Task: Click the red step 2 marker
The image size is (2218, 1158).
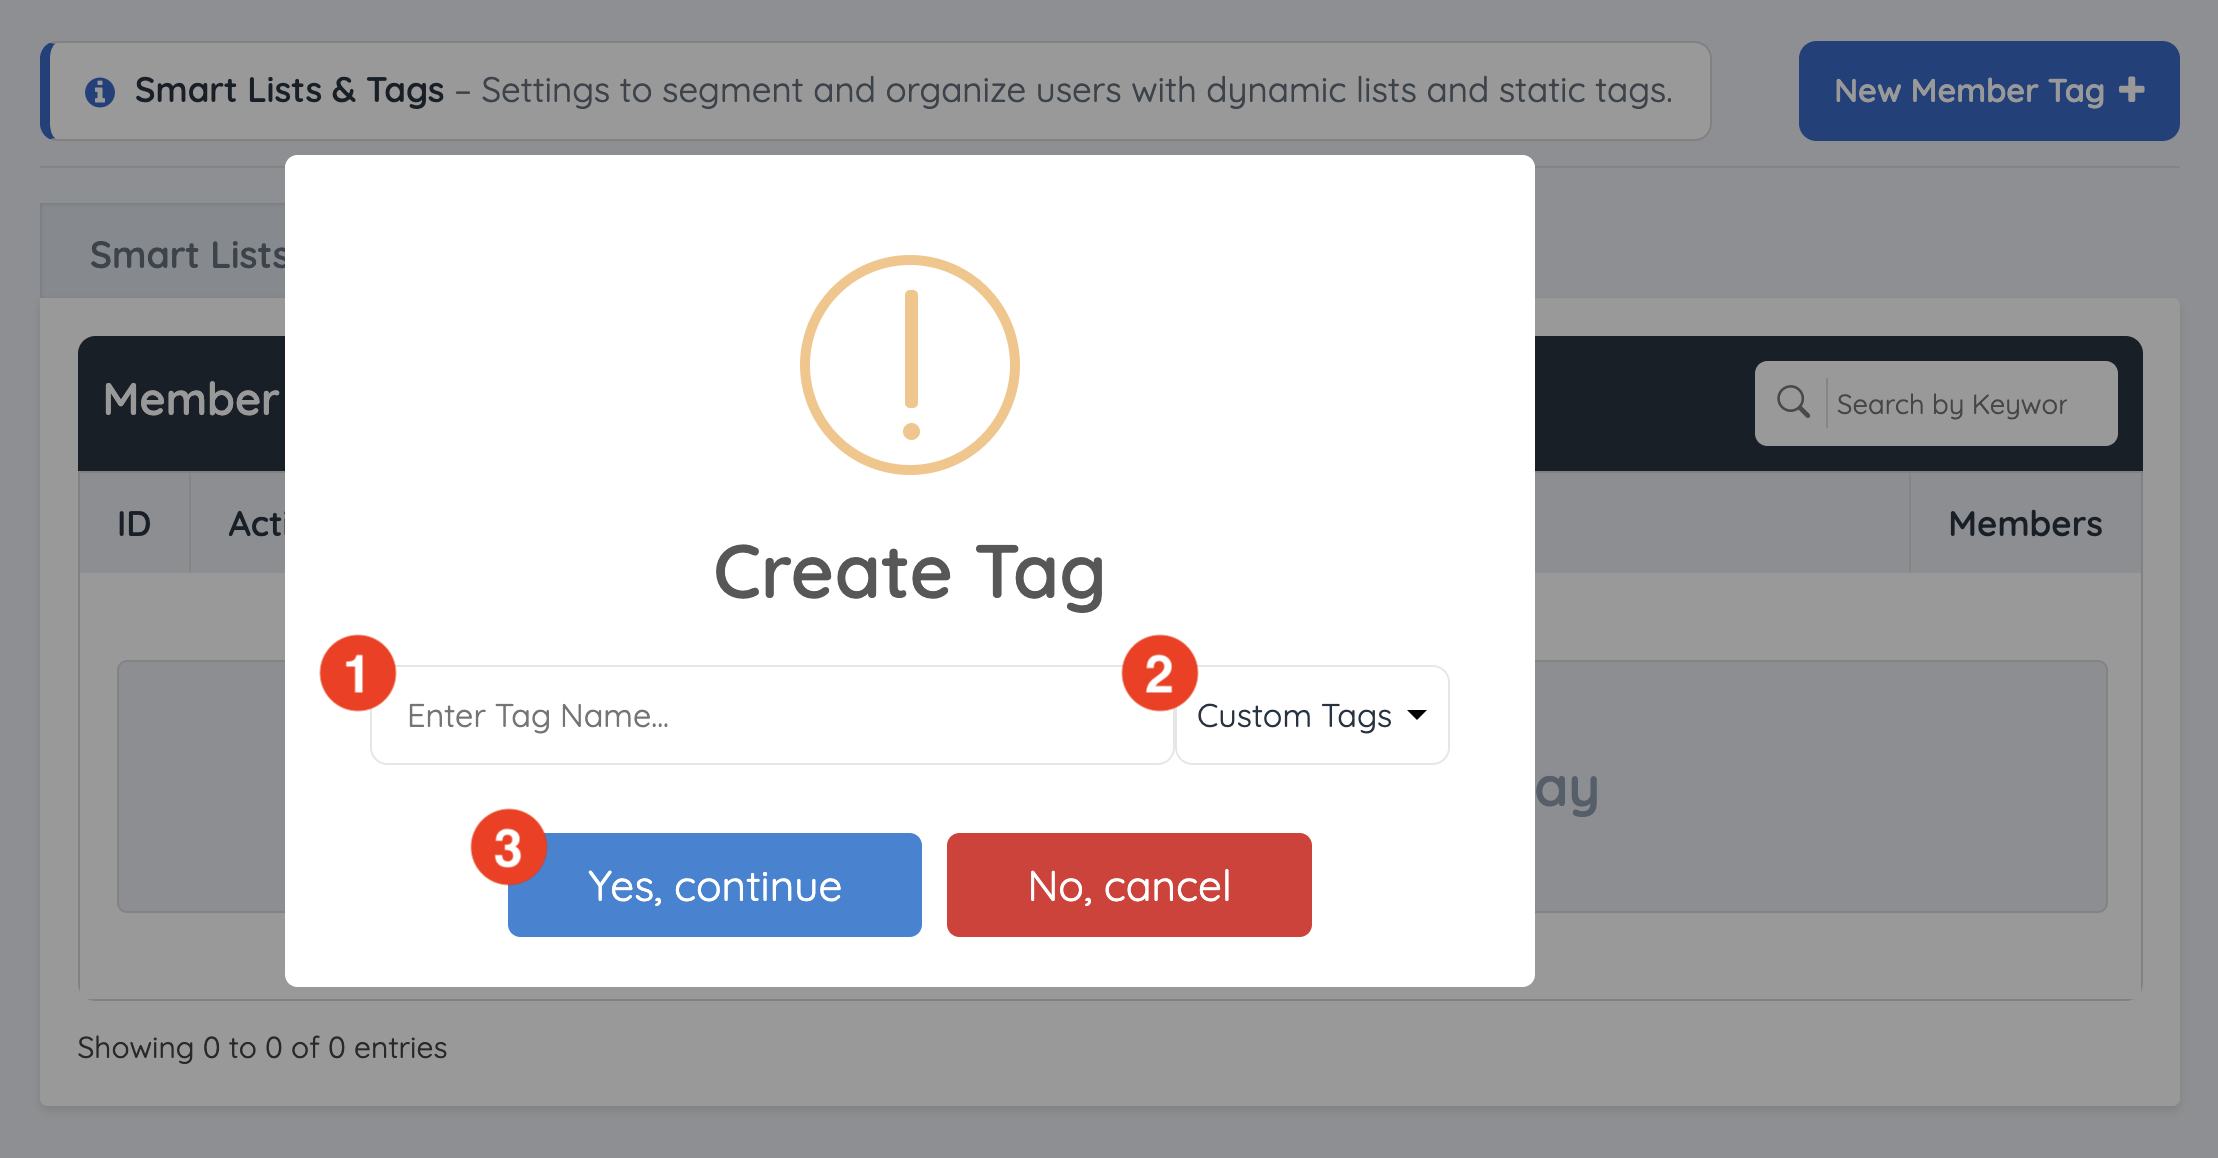Action: click(x=1159, y=673)
